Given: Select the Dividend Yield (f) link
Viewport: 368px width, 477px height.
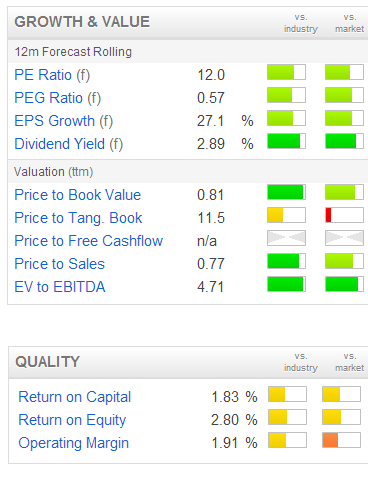Looking at the screenshot, I should (69, 144).
